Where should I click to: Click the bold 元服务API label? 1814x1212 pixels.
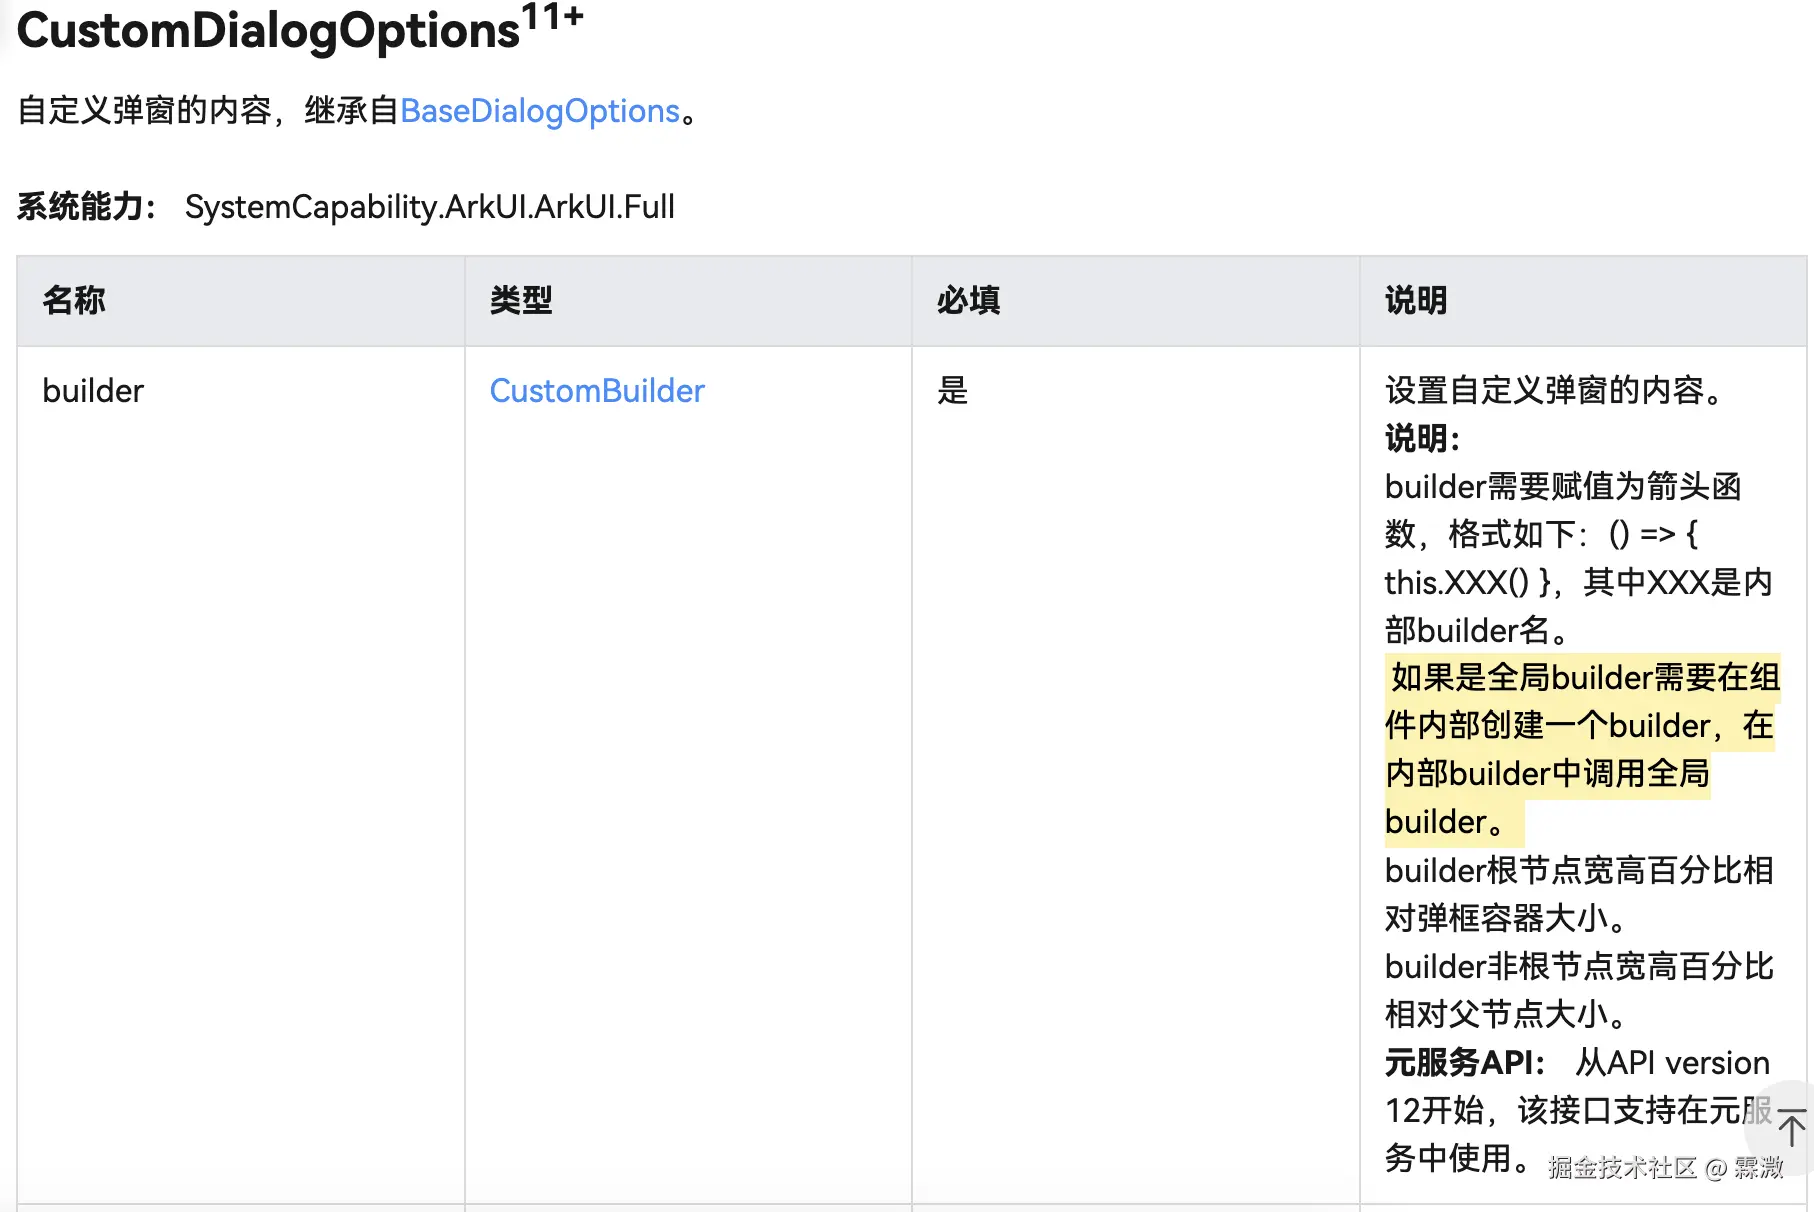(x=1464, y=1062)
